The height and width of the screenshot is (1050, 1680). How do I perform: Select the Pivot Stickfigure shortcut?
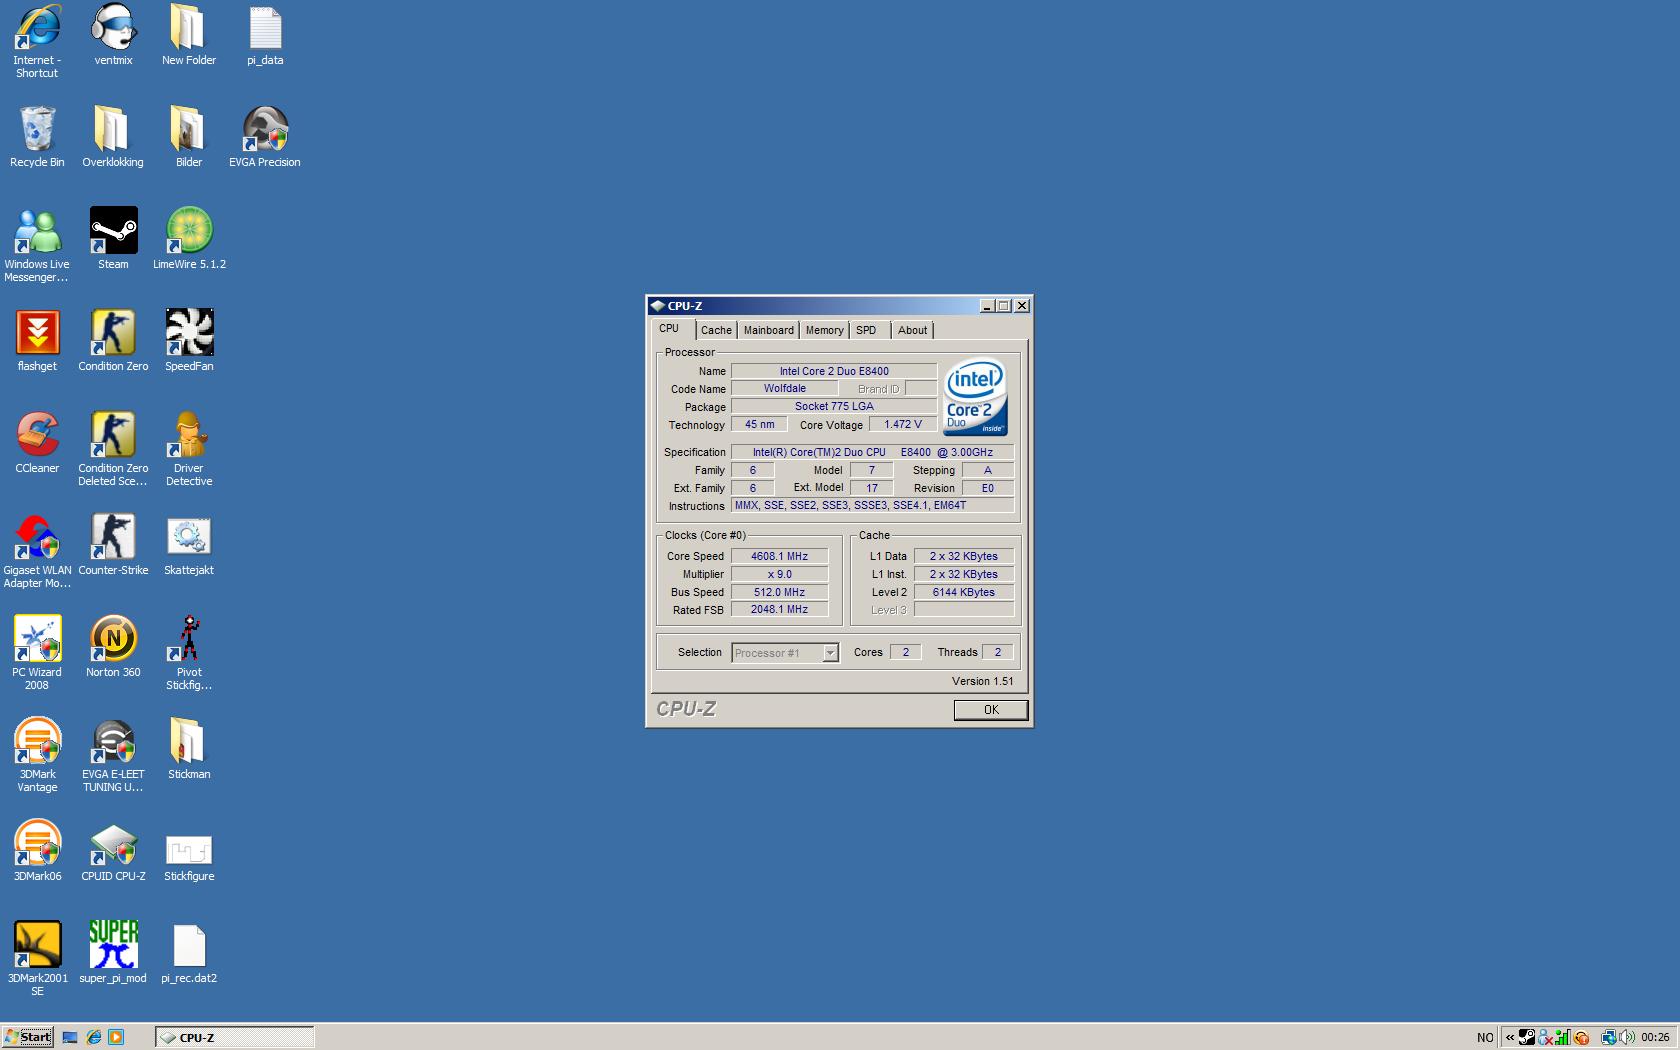pos(189,653)
